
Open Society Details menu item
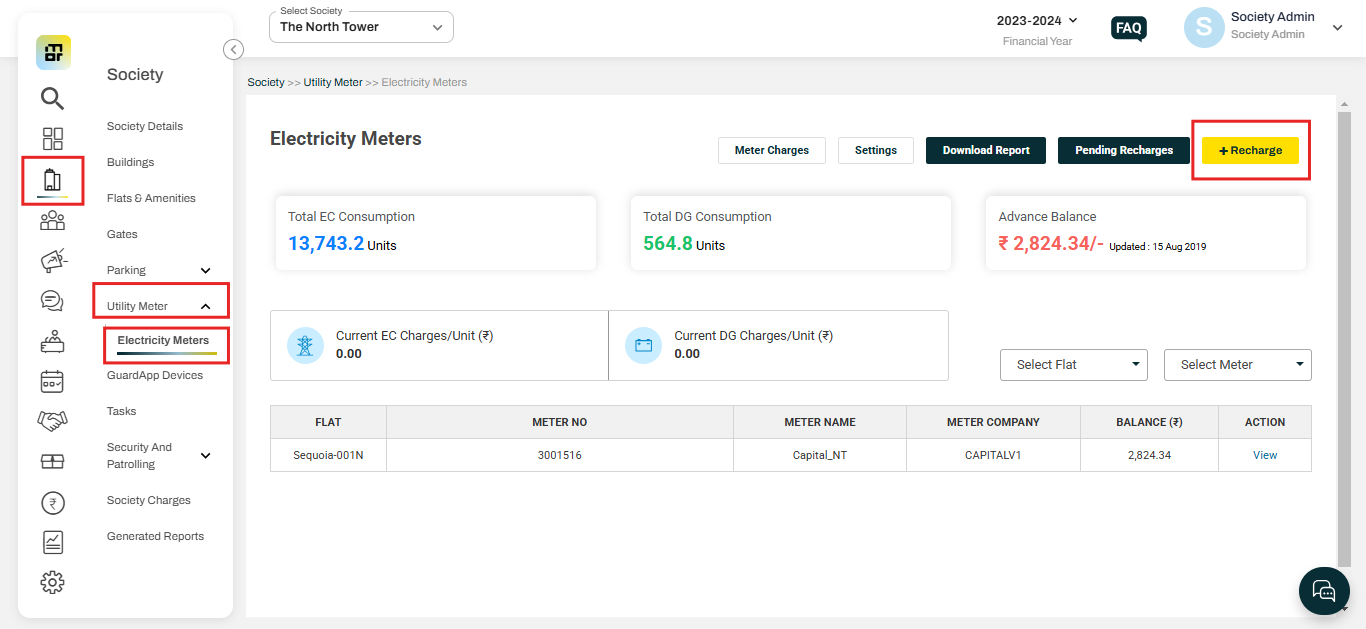point(145,126)
